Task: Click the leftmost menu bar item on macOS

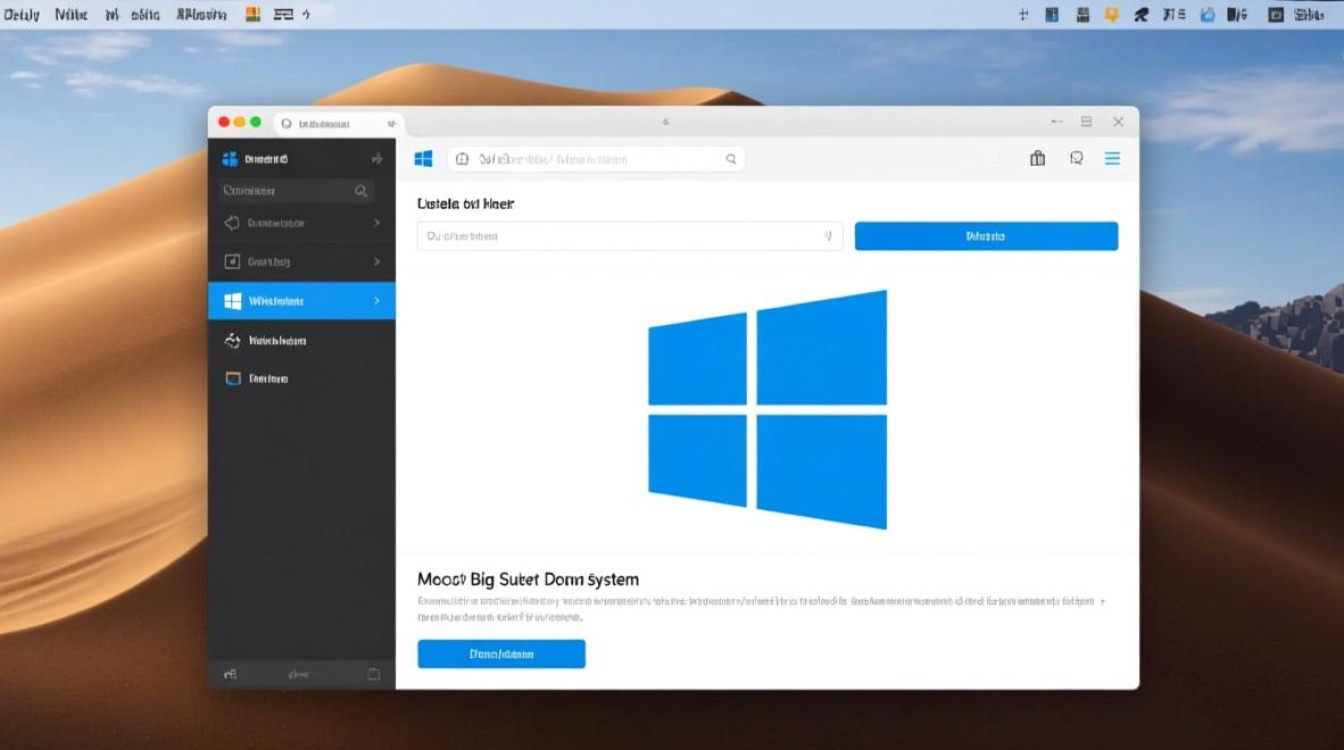Action: click(21, 14)
